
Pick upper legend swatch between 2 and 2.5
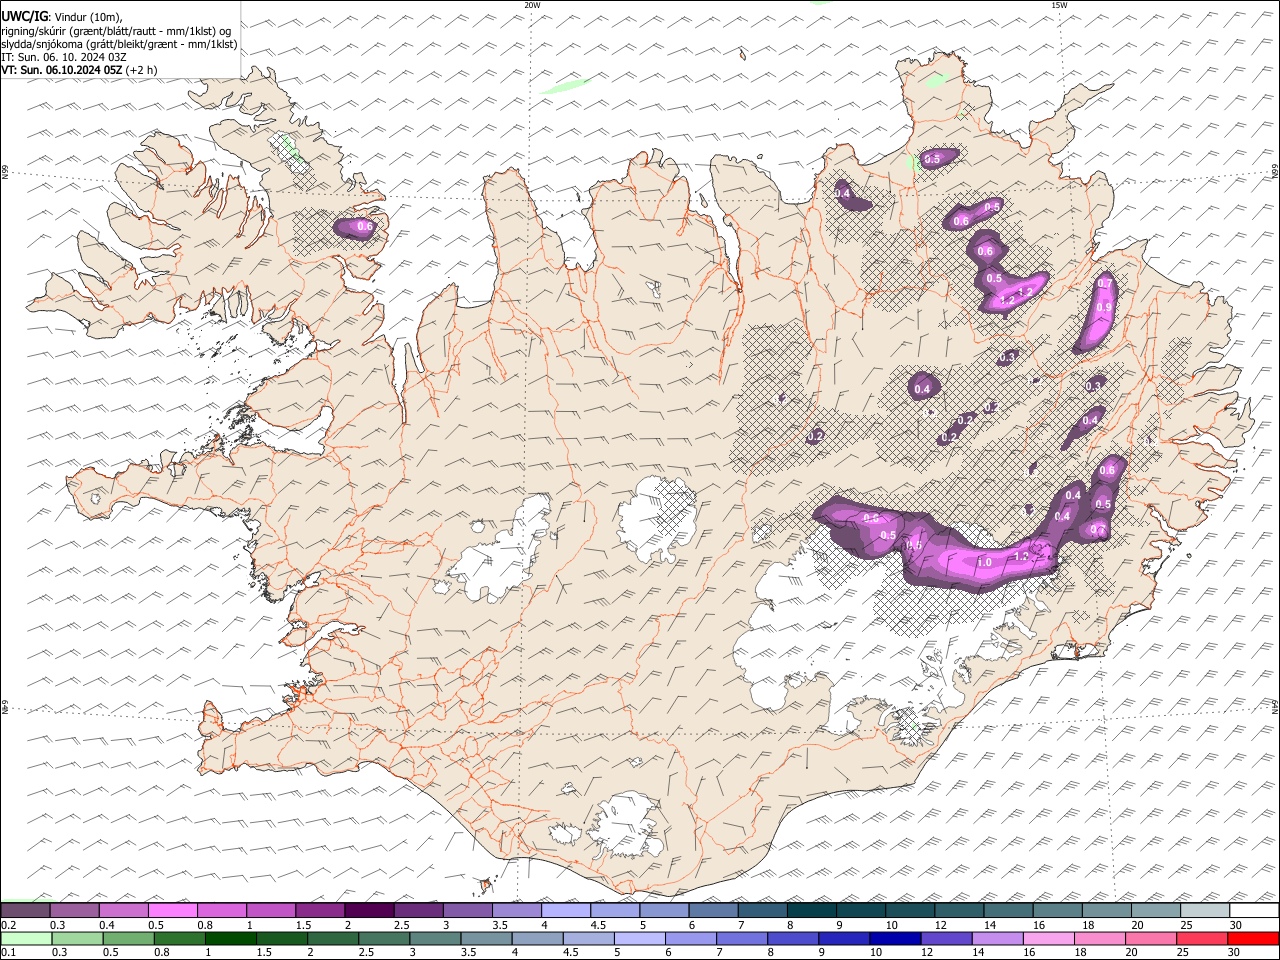point(369,910)
